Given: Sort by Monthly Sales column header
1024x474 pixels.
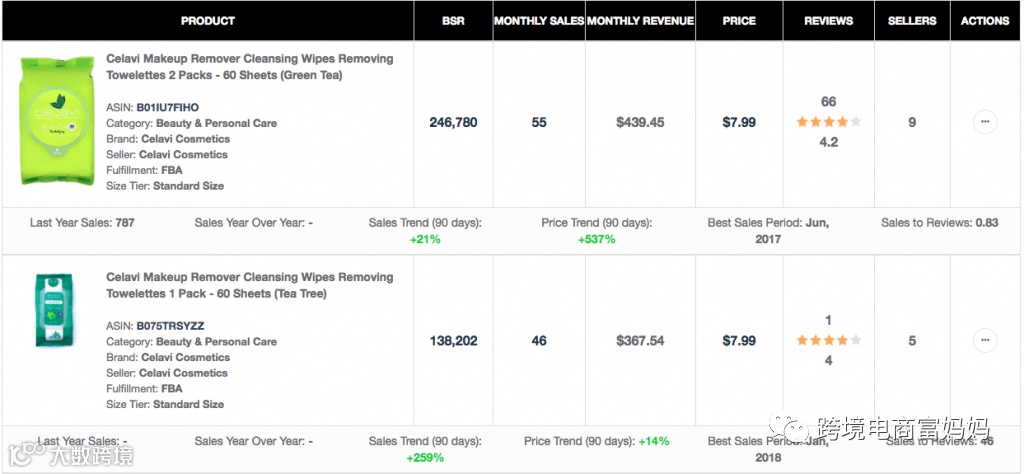Looking at the screenshot, I should [538, 21].
